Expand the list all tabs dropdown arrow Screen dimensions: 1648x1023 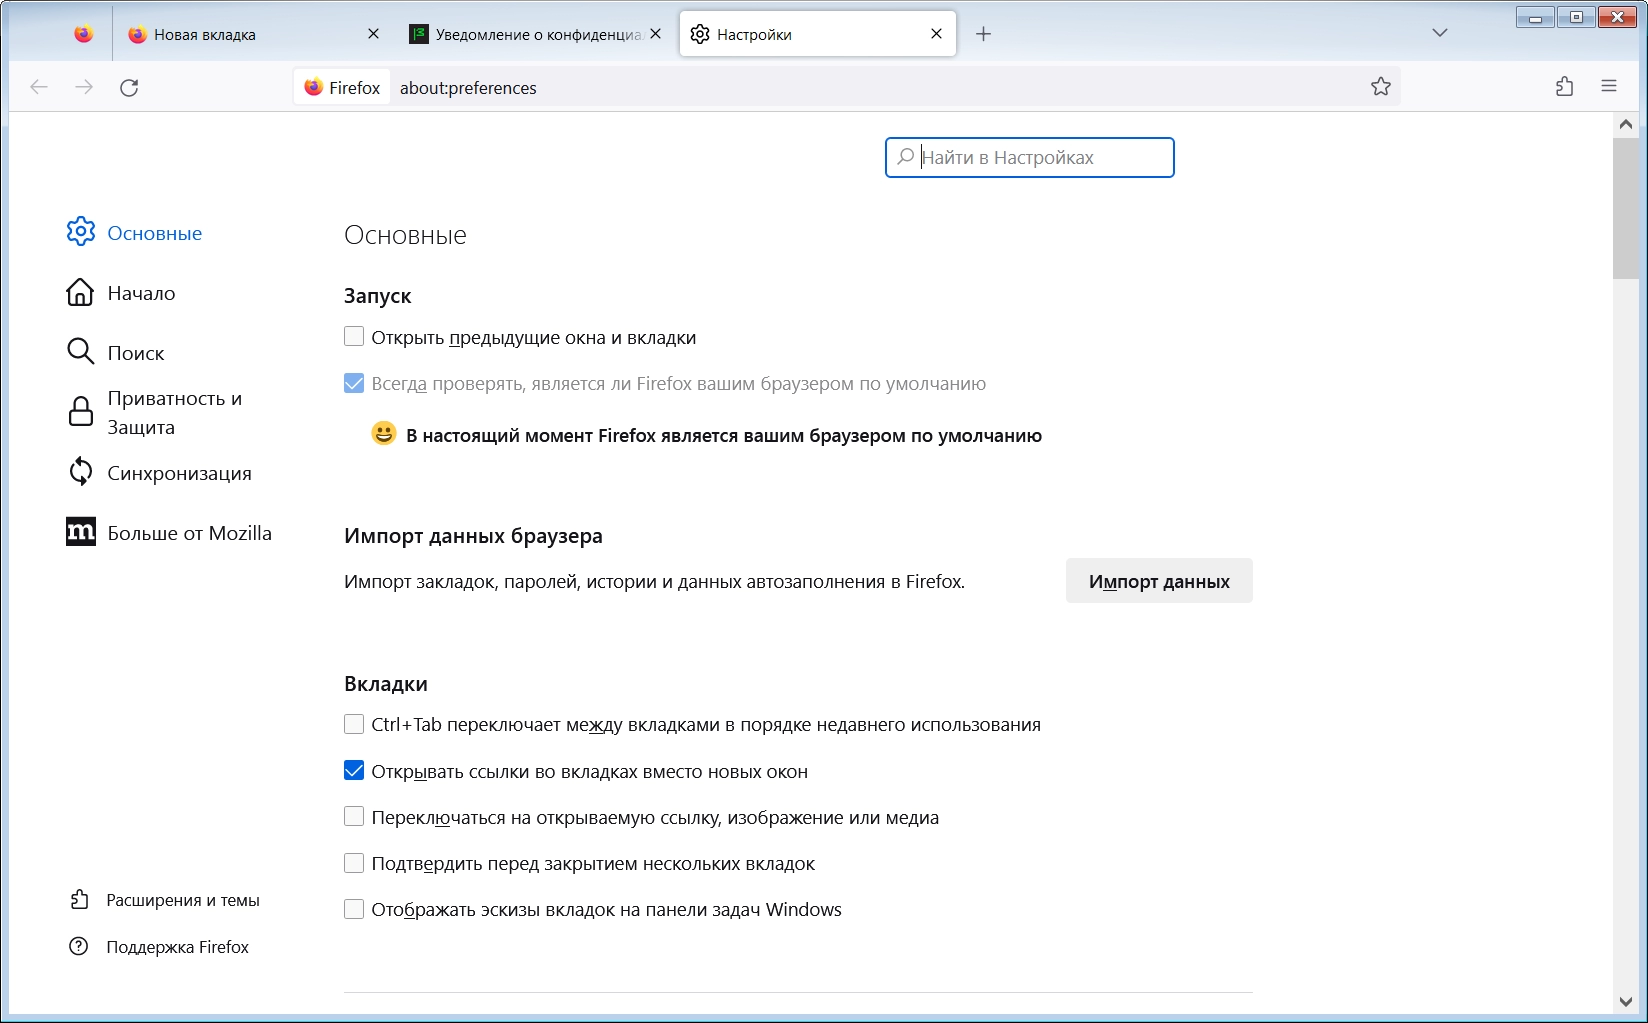[x=1440, y=33]
